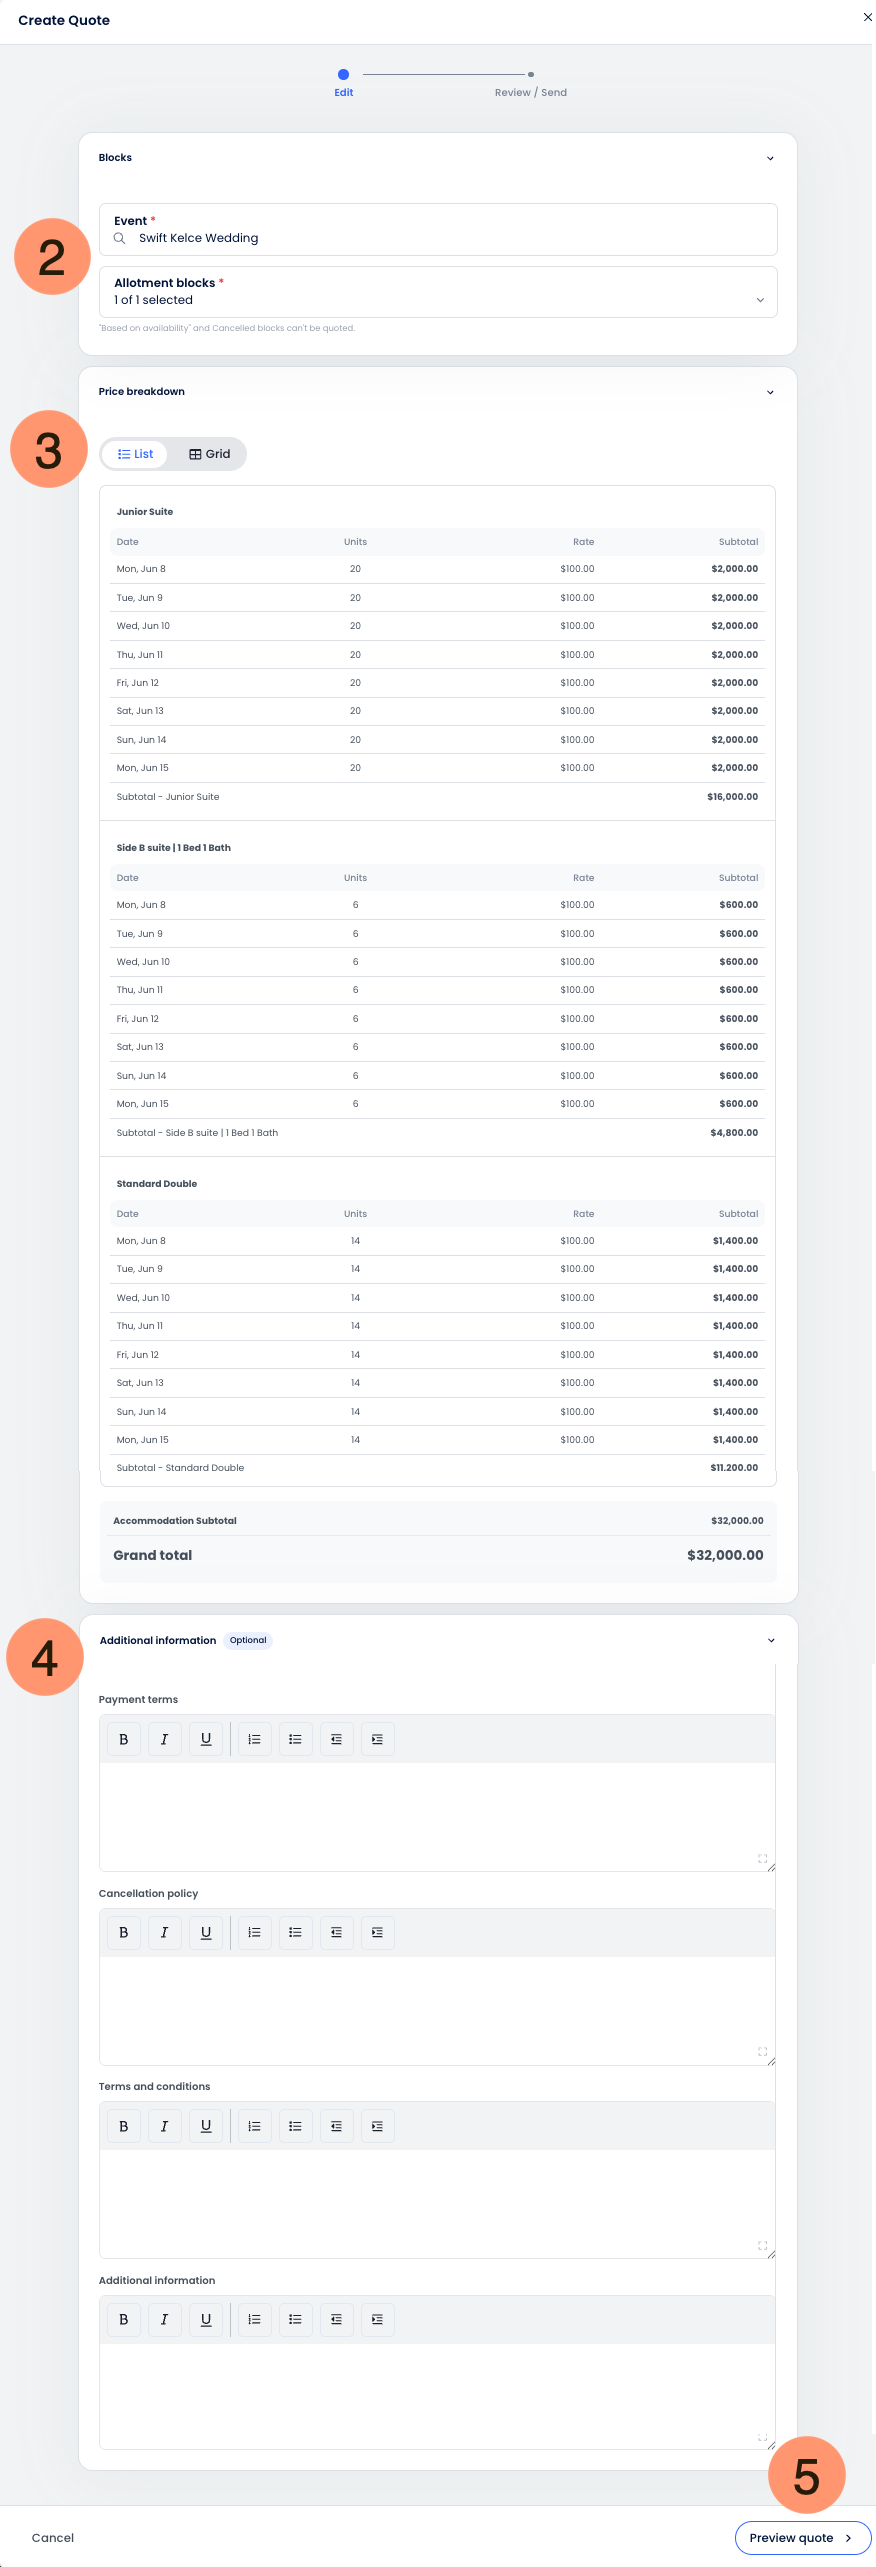Click the Preview quote button

click(x=802, y=2537)
